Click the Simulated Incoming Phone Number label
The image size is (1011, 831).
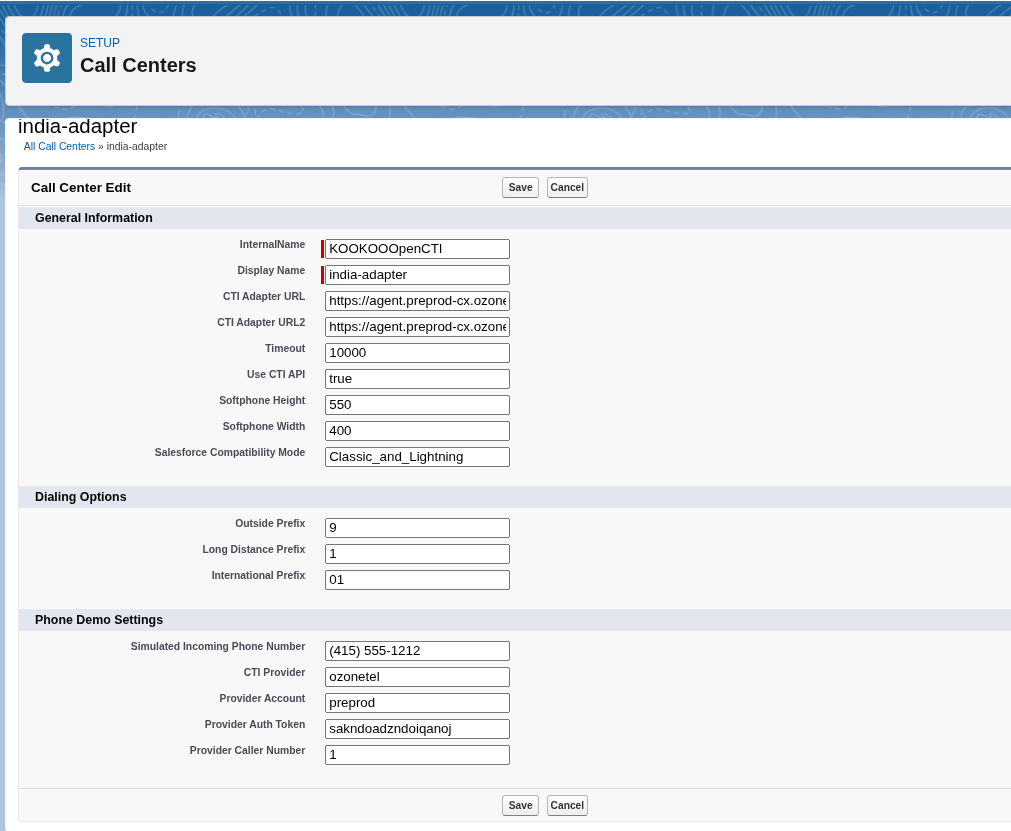click(x=218, y=647)
